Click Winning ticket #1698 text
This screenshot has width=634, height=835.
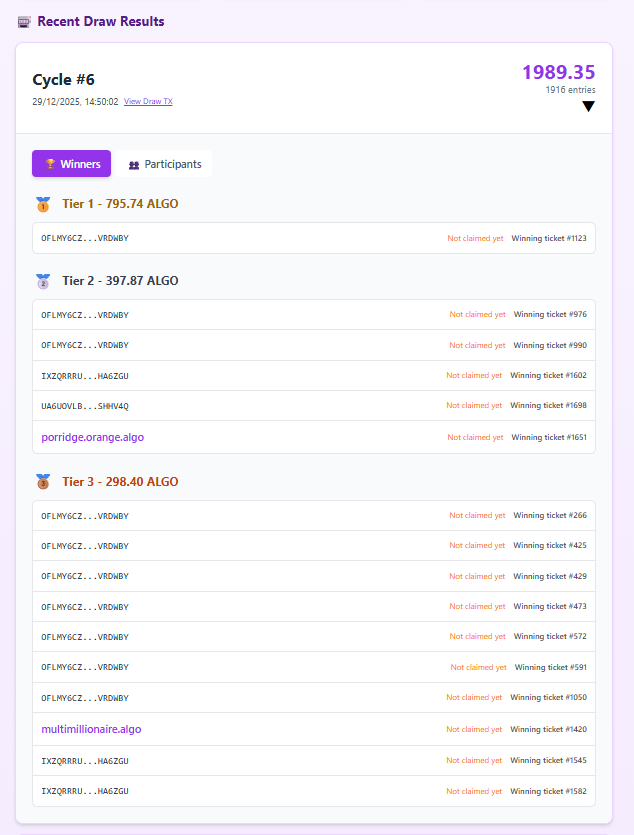click(x=548, y=405)
